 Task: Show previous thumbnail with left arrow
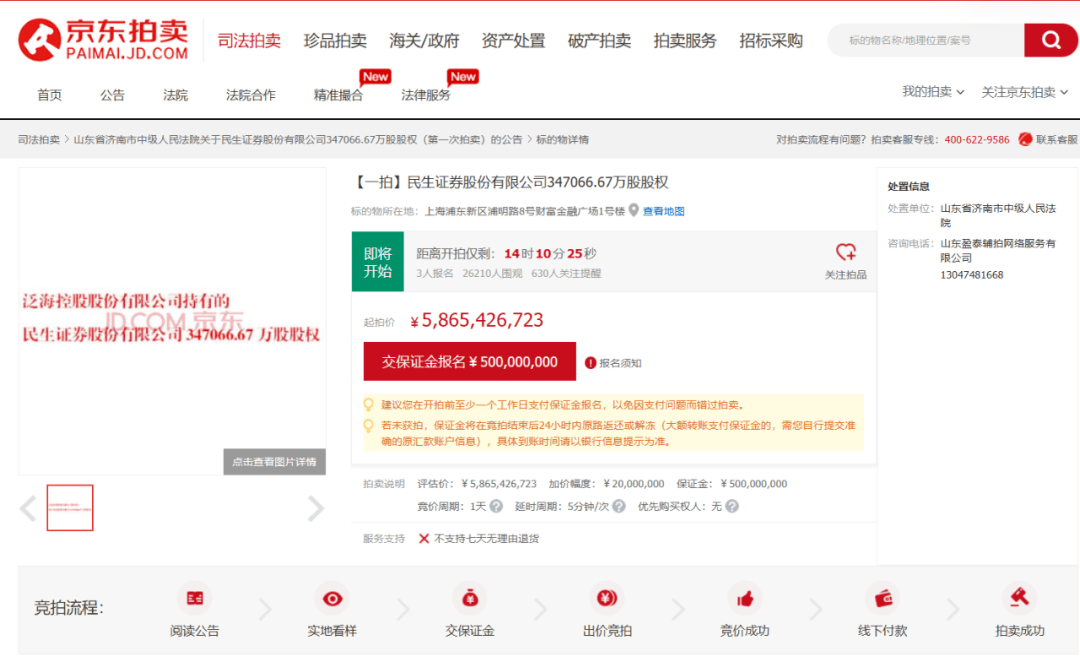click(28, 509)
